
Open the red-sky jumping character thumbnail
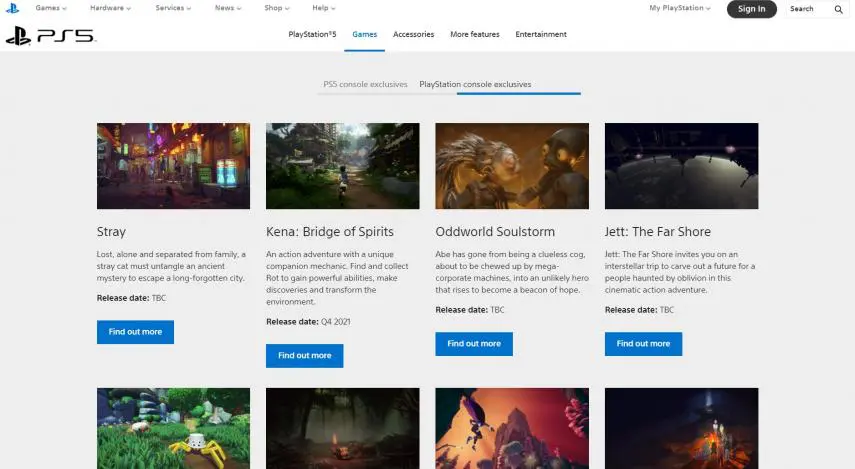(512, 429)
